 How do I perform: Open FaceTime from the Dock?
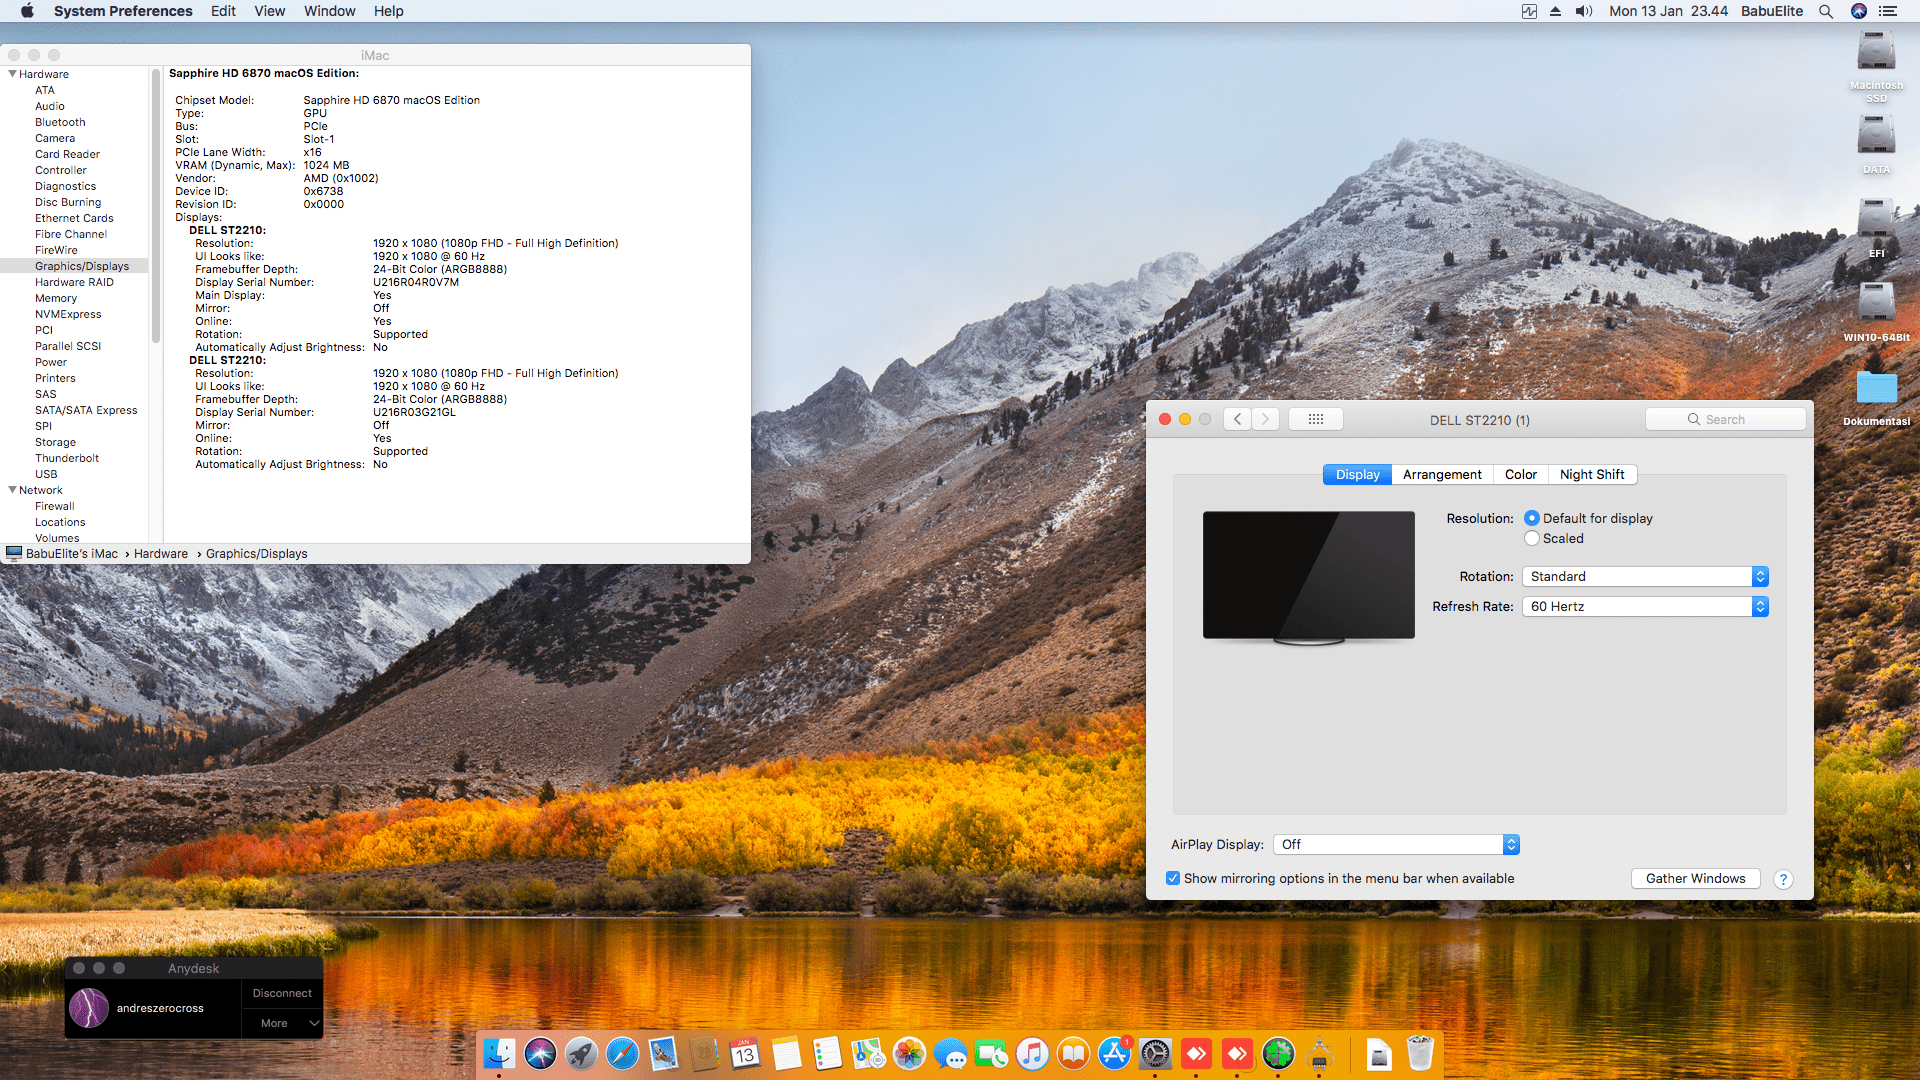pyautogui.click(x=991, y=1053)
